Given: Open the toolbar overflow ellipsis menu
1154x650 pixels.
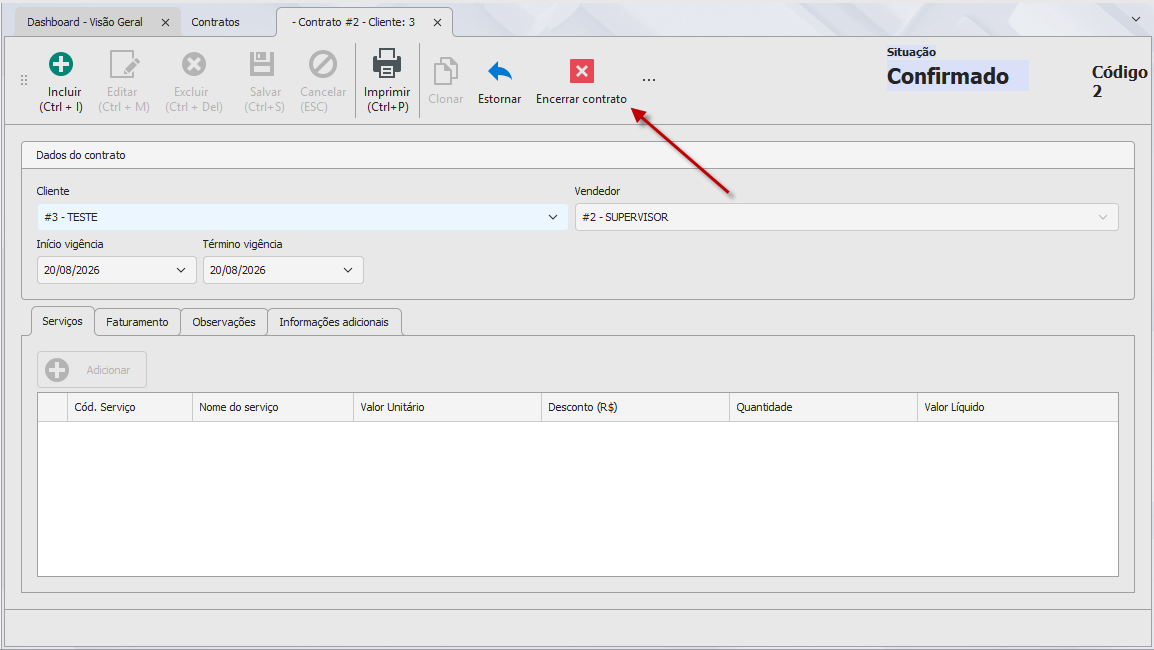Looking at the screenshot, I should [x=648, y=80].
